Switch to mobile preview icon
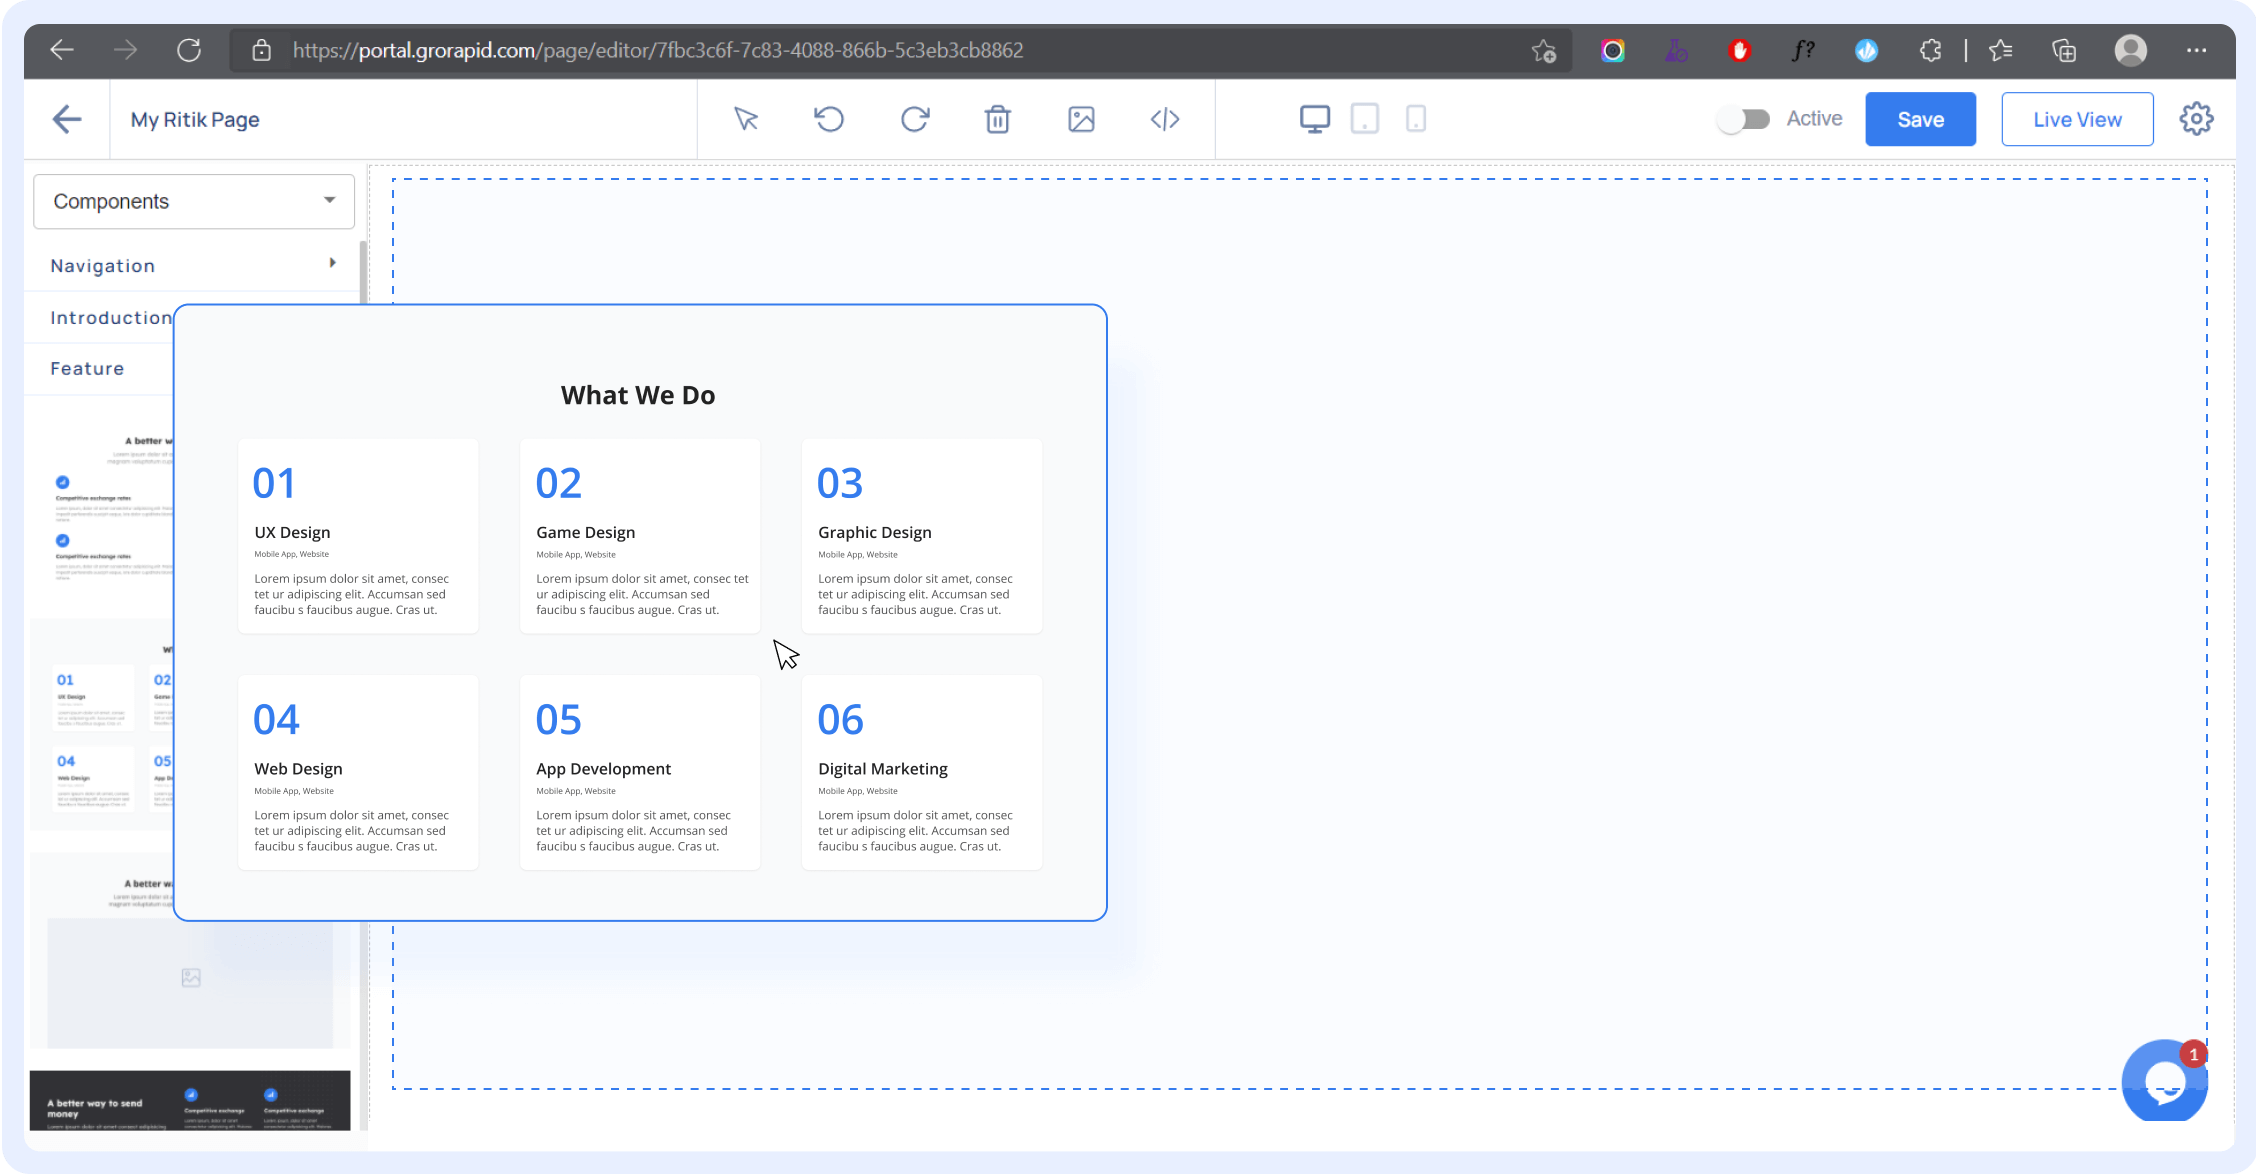Screen dimensions: 2256x1174 1415,119
